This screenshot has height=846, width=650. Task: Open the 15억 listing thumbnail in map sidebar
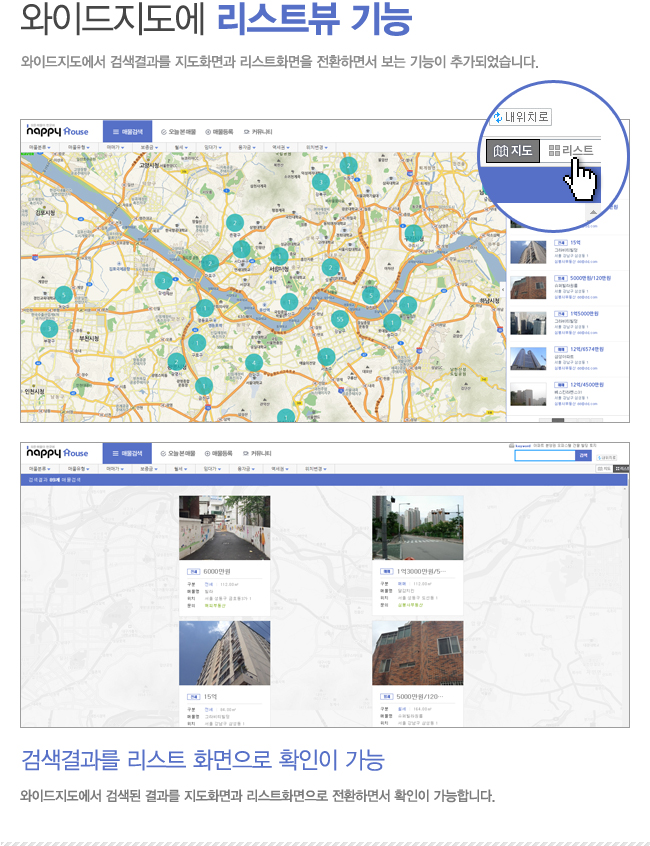tap(528, 252)
